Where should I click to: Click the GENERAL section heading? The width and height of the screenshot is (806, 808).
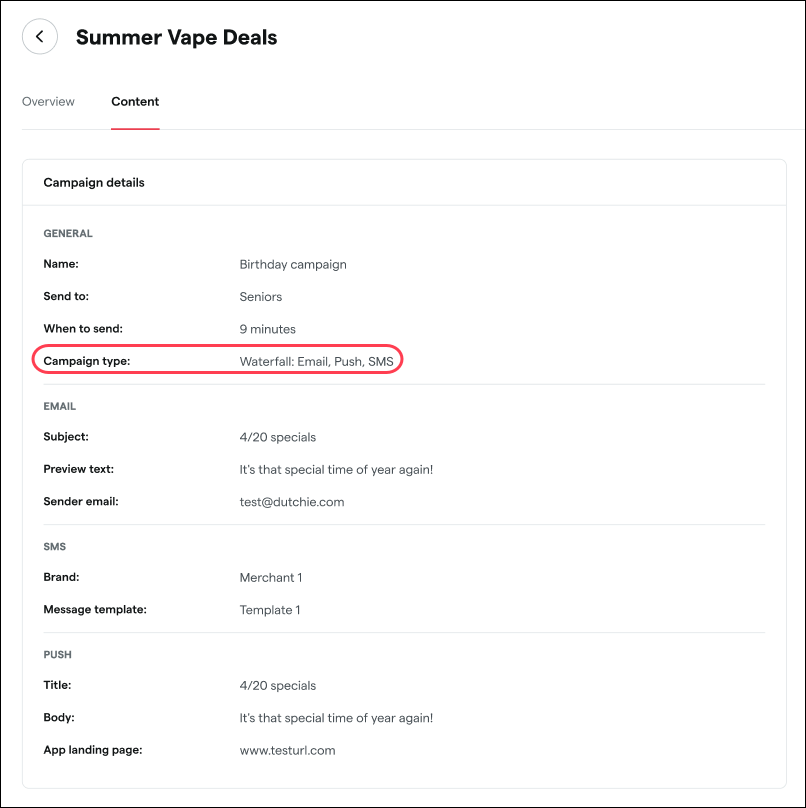(x=68, y=233)
